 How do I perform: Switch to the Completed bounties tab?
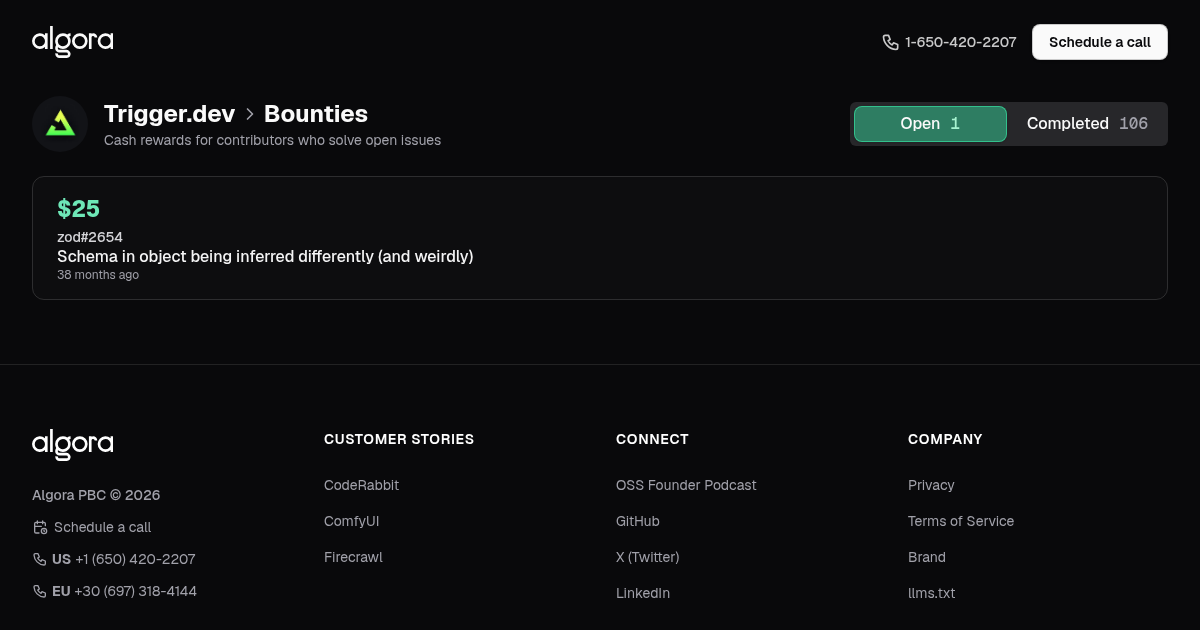[x=1087, y=124]
